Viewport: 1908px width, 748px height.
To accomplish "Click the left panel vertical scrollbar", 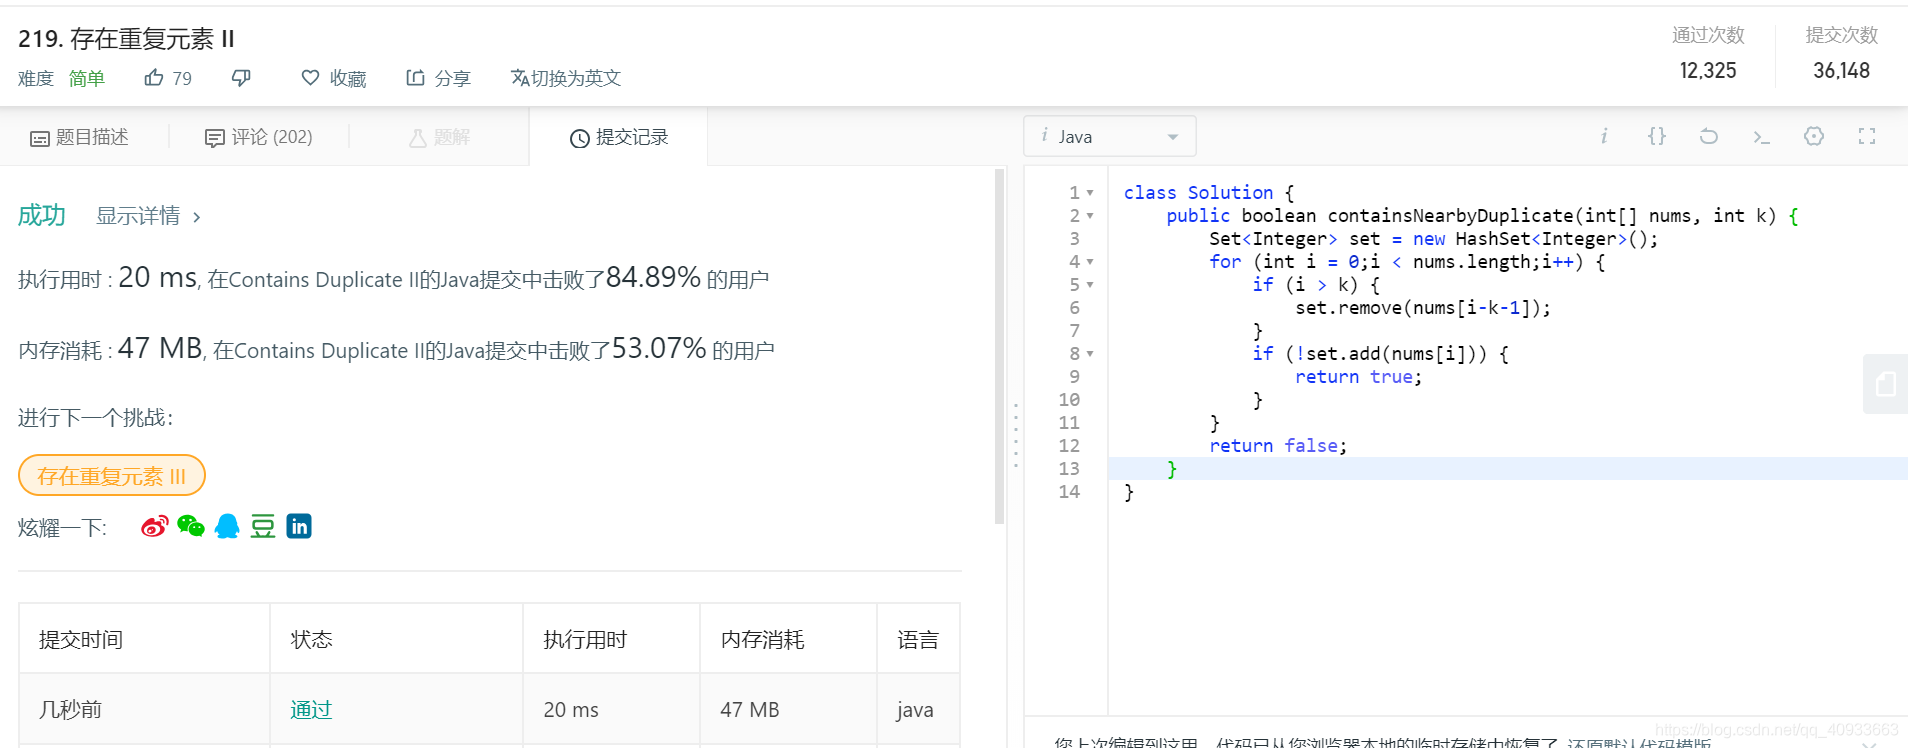I will click(999, 346).
